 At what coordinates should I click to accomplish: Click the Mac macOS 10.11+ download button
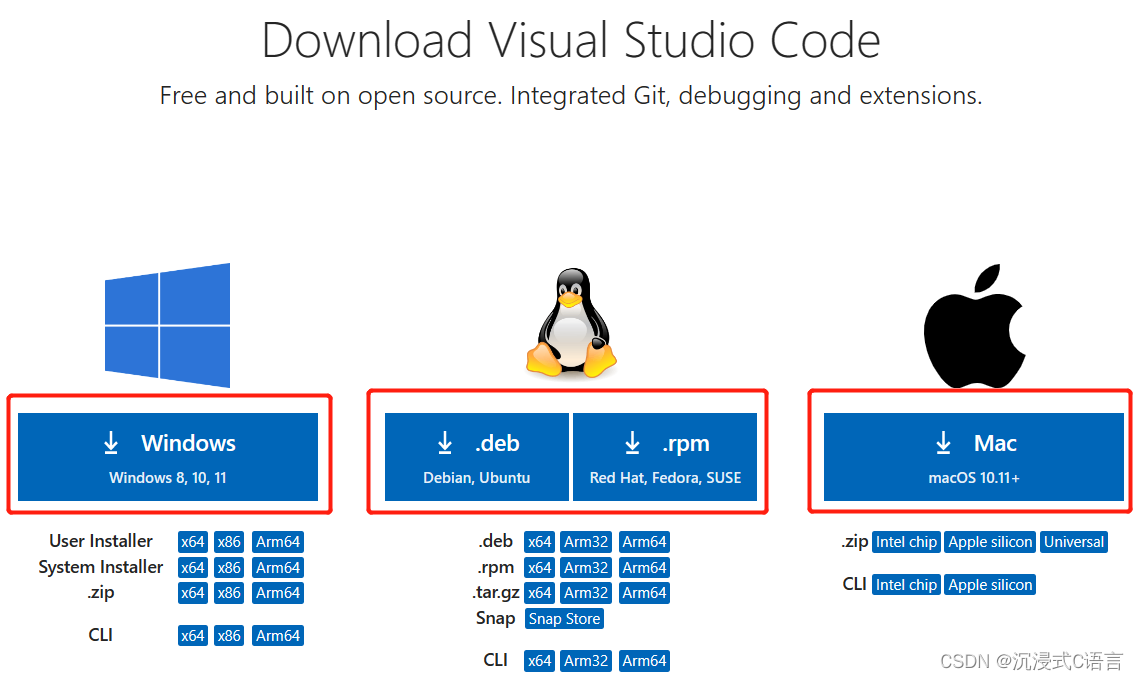click(973, 457)
